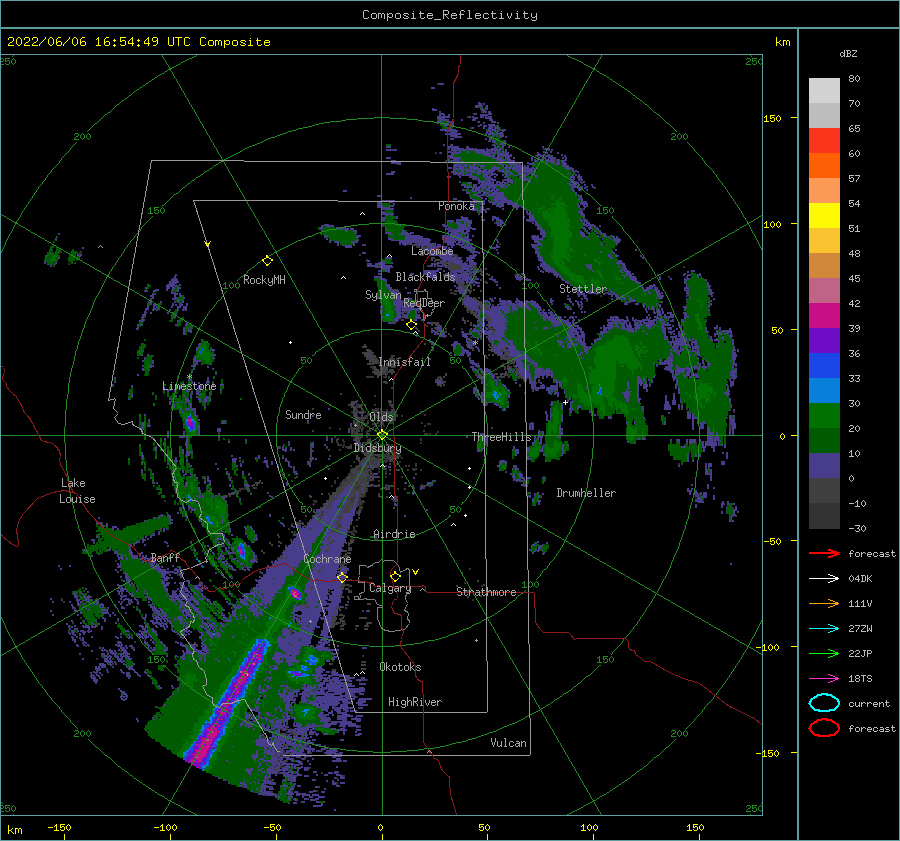Click the lightest grey swatch atop dBZ scale

click(824, 90)
